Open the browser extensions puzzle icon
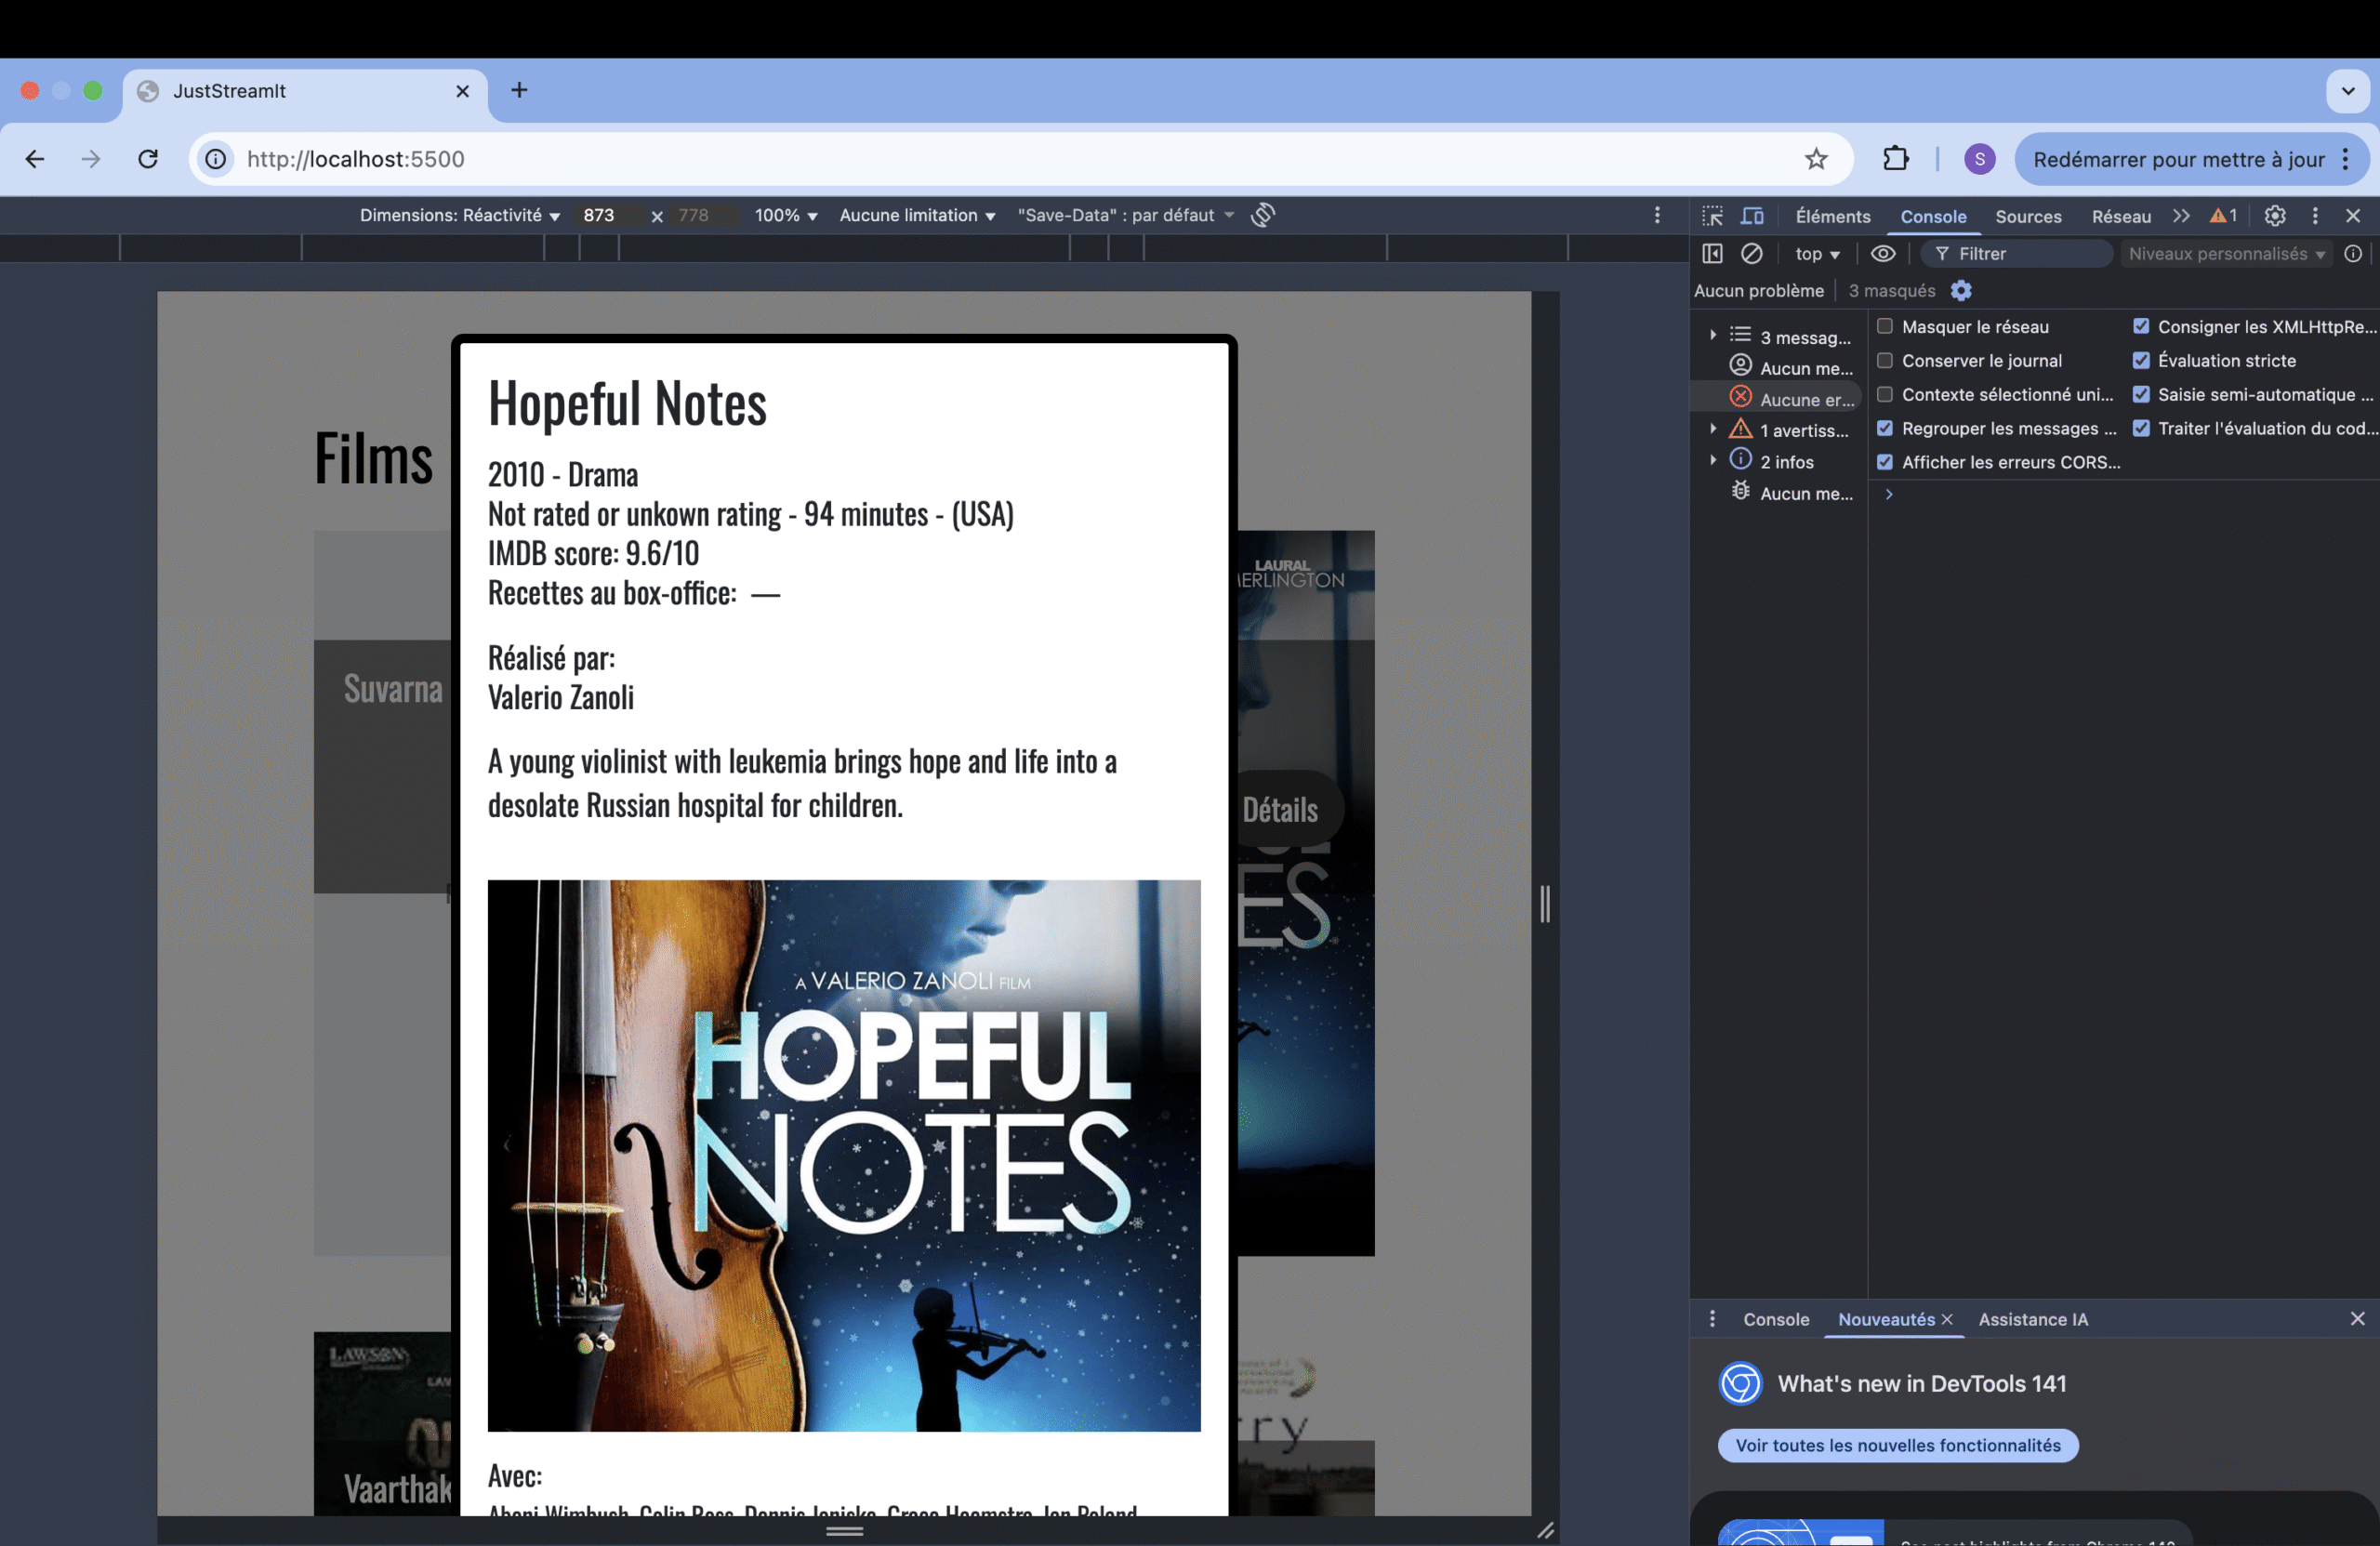The height and width of the screenshot is (1546, 2380). 1895,159
